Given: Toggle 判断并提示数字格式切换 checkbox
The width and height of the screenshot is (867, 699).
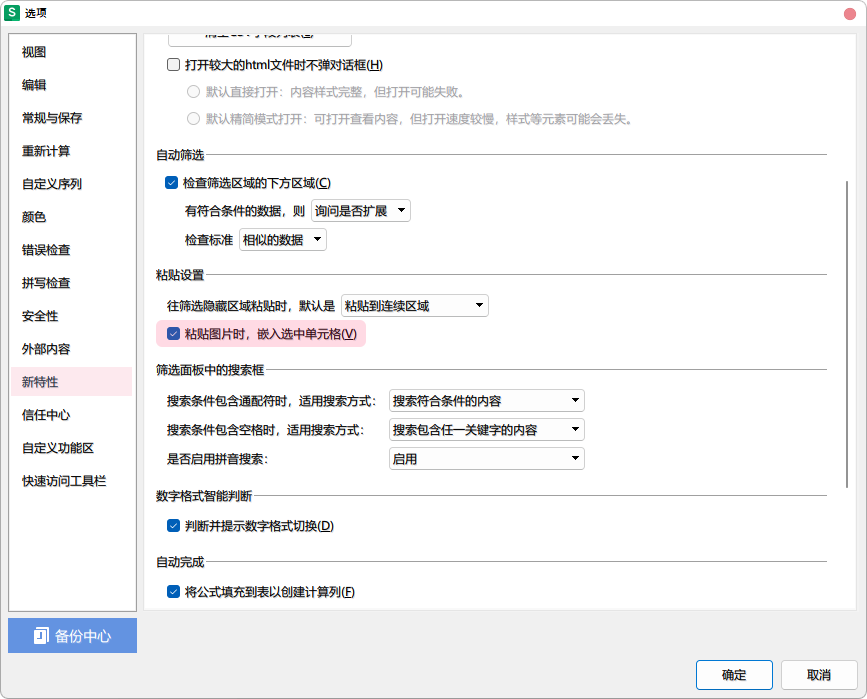Looking at the screenshot, I should 173,526.
